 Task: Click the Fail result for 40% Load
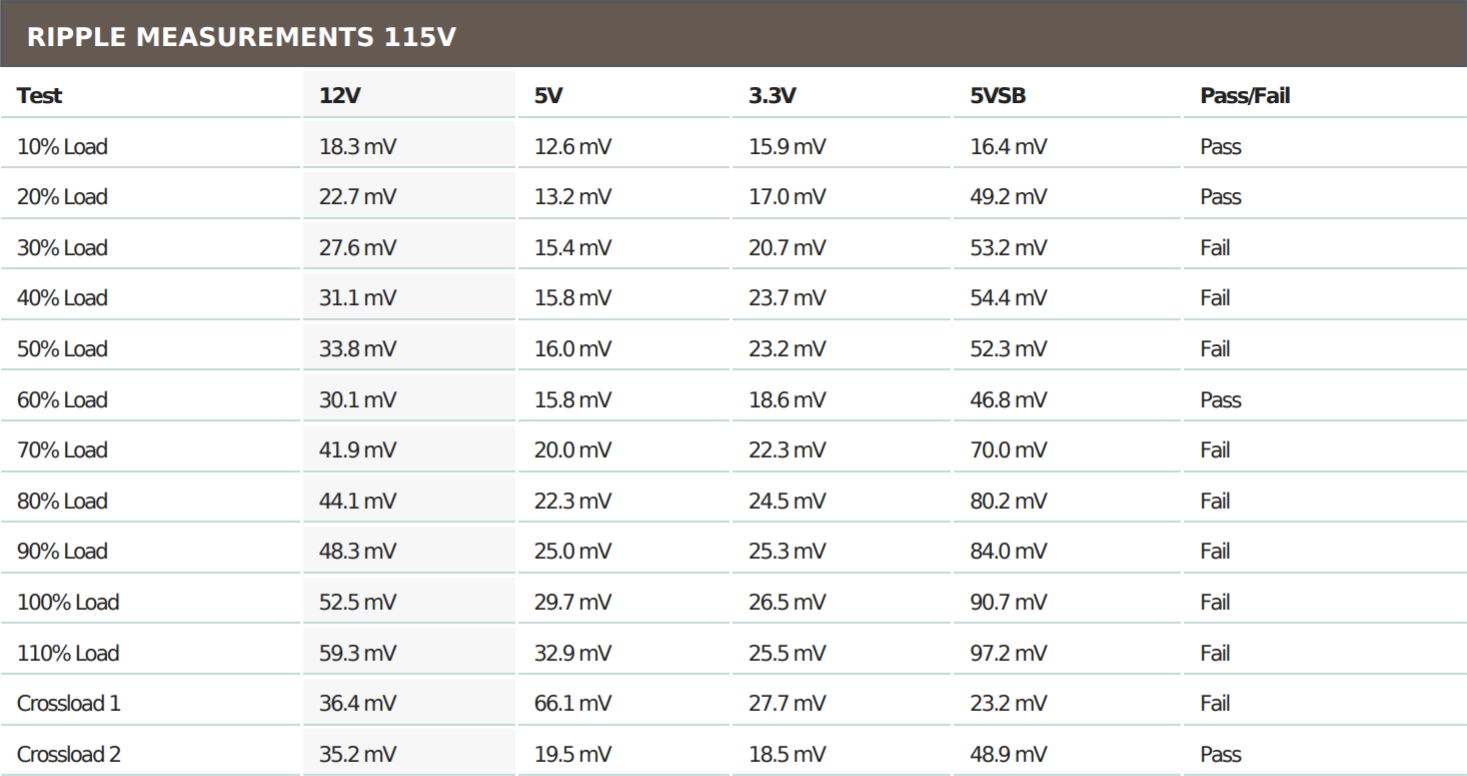tap(1215, 298)
